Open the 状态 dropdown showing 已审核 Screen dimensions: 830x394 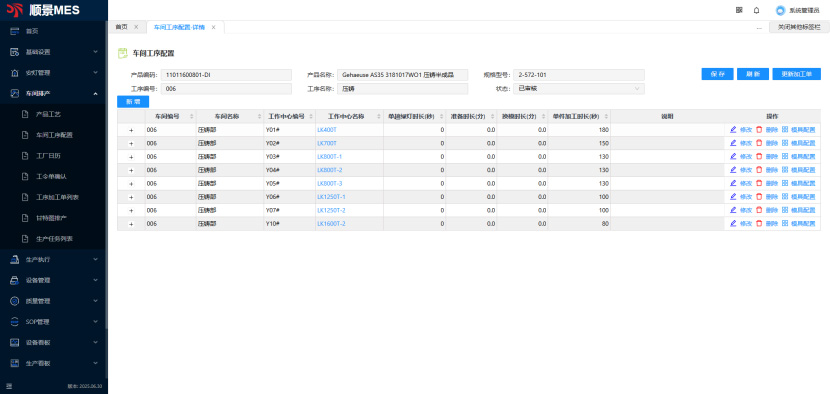[579, 89]
